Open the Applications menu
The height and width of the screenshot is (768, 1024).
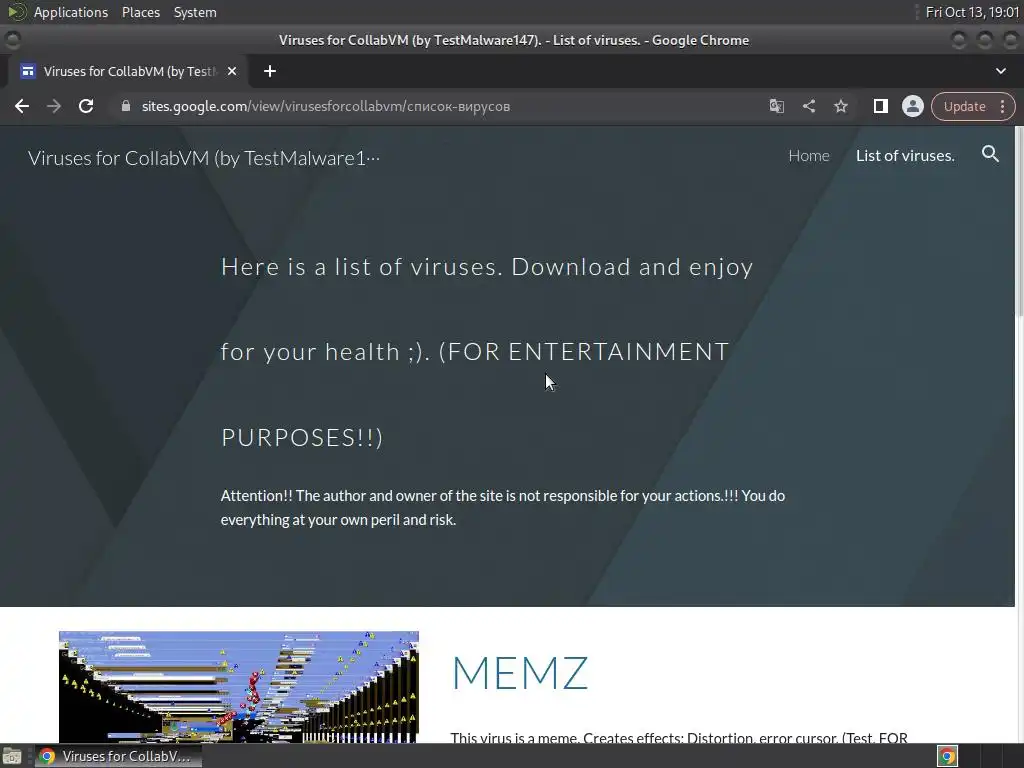tap(71, 12)
